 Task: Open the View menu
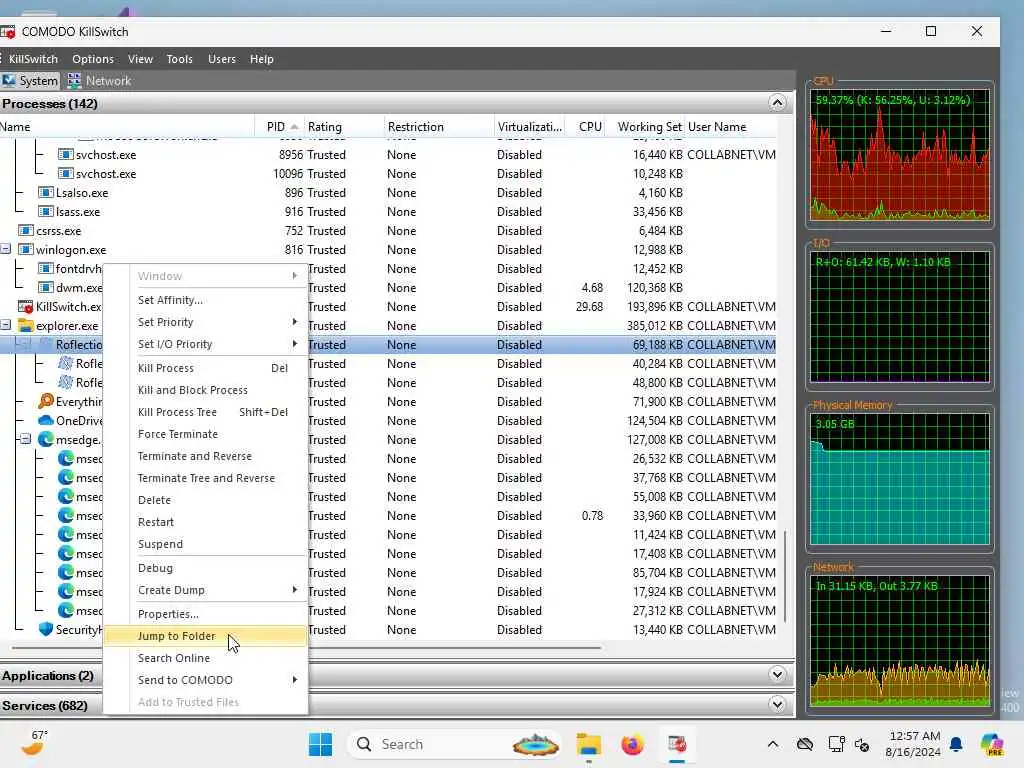click(140, 59)
